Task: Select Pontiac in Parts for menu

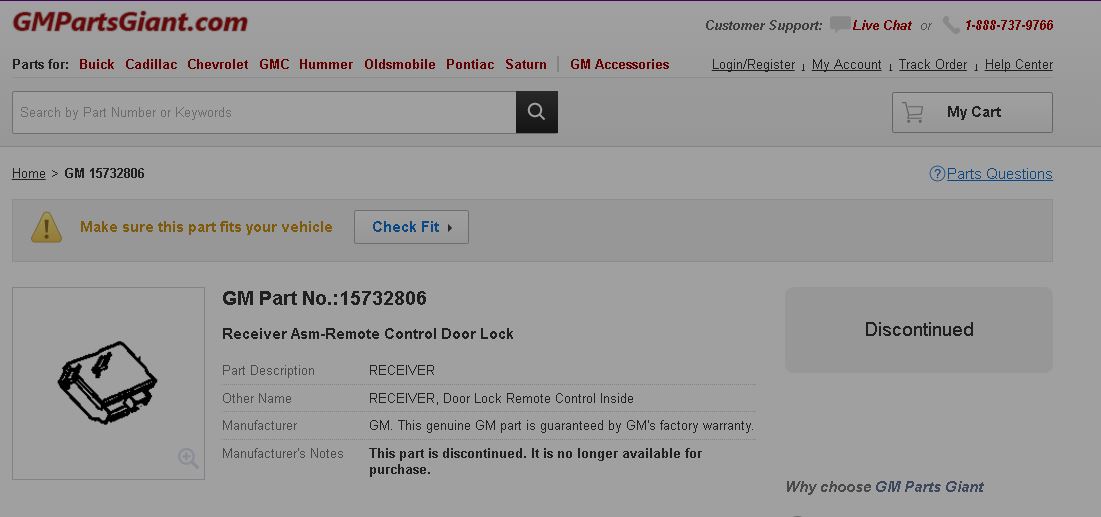Action: tap(470, 65)
